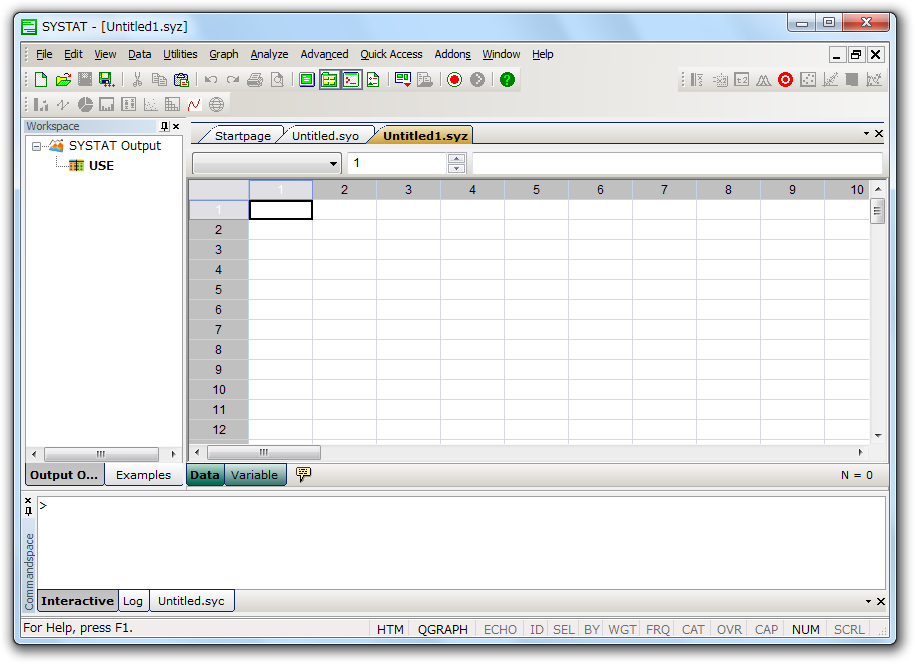Pin the Workspace panel with the pushpin

pos(164,126)
